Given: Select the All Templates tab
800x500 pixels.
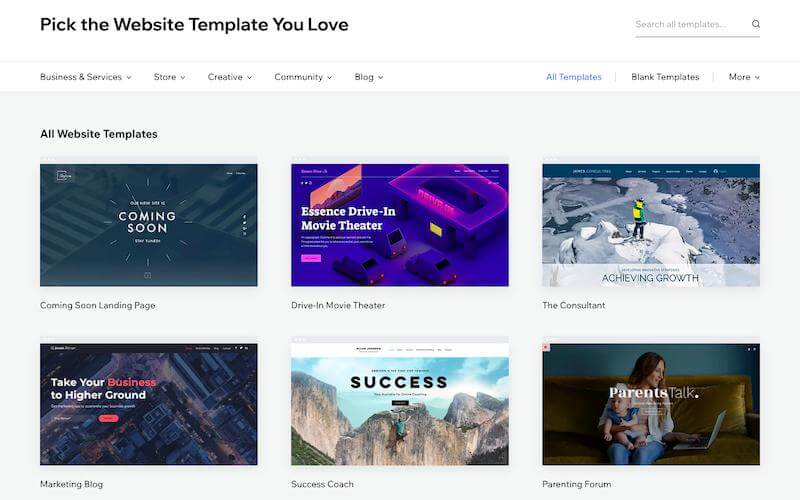Looking at the screenshot, I should [x=573, y=77].
